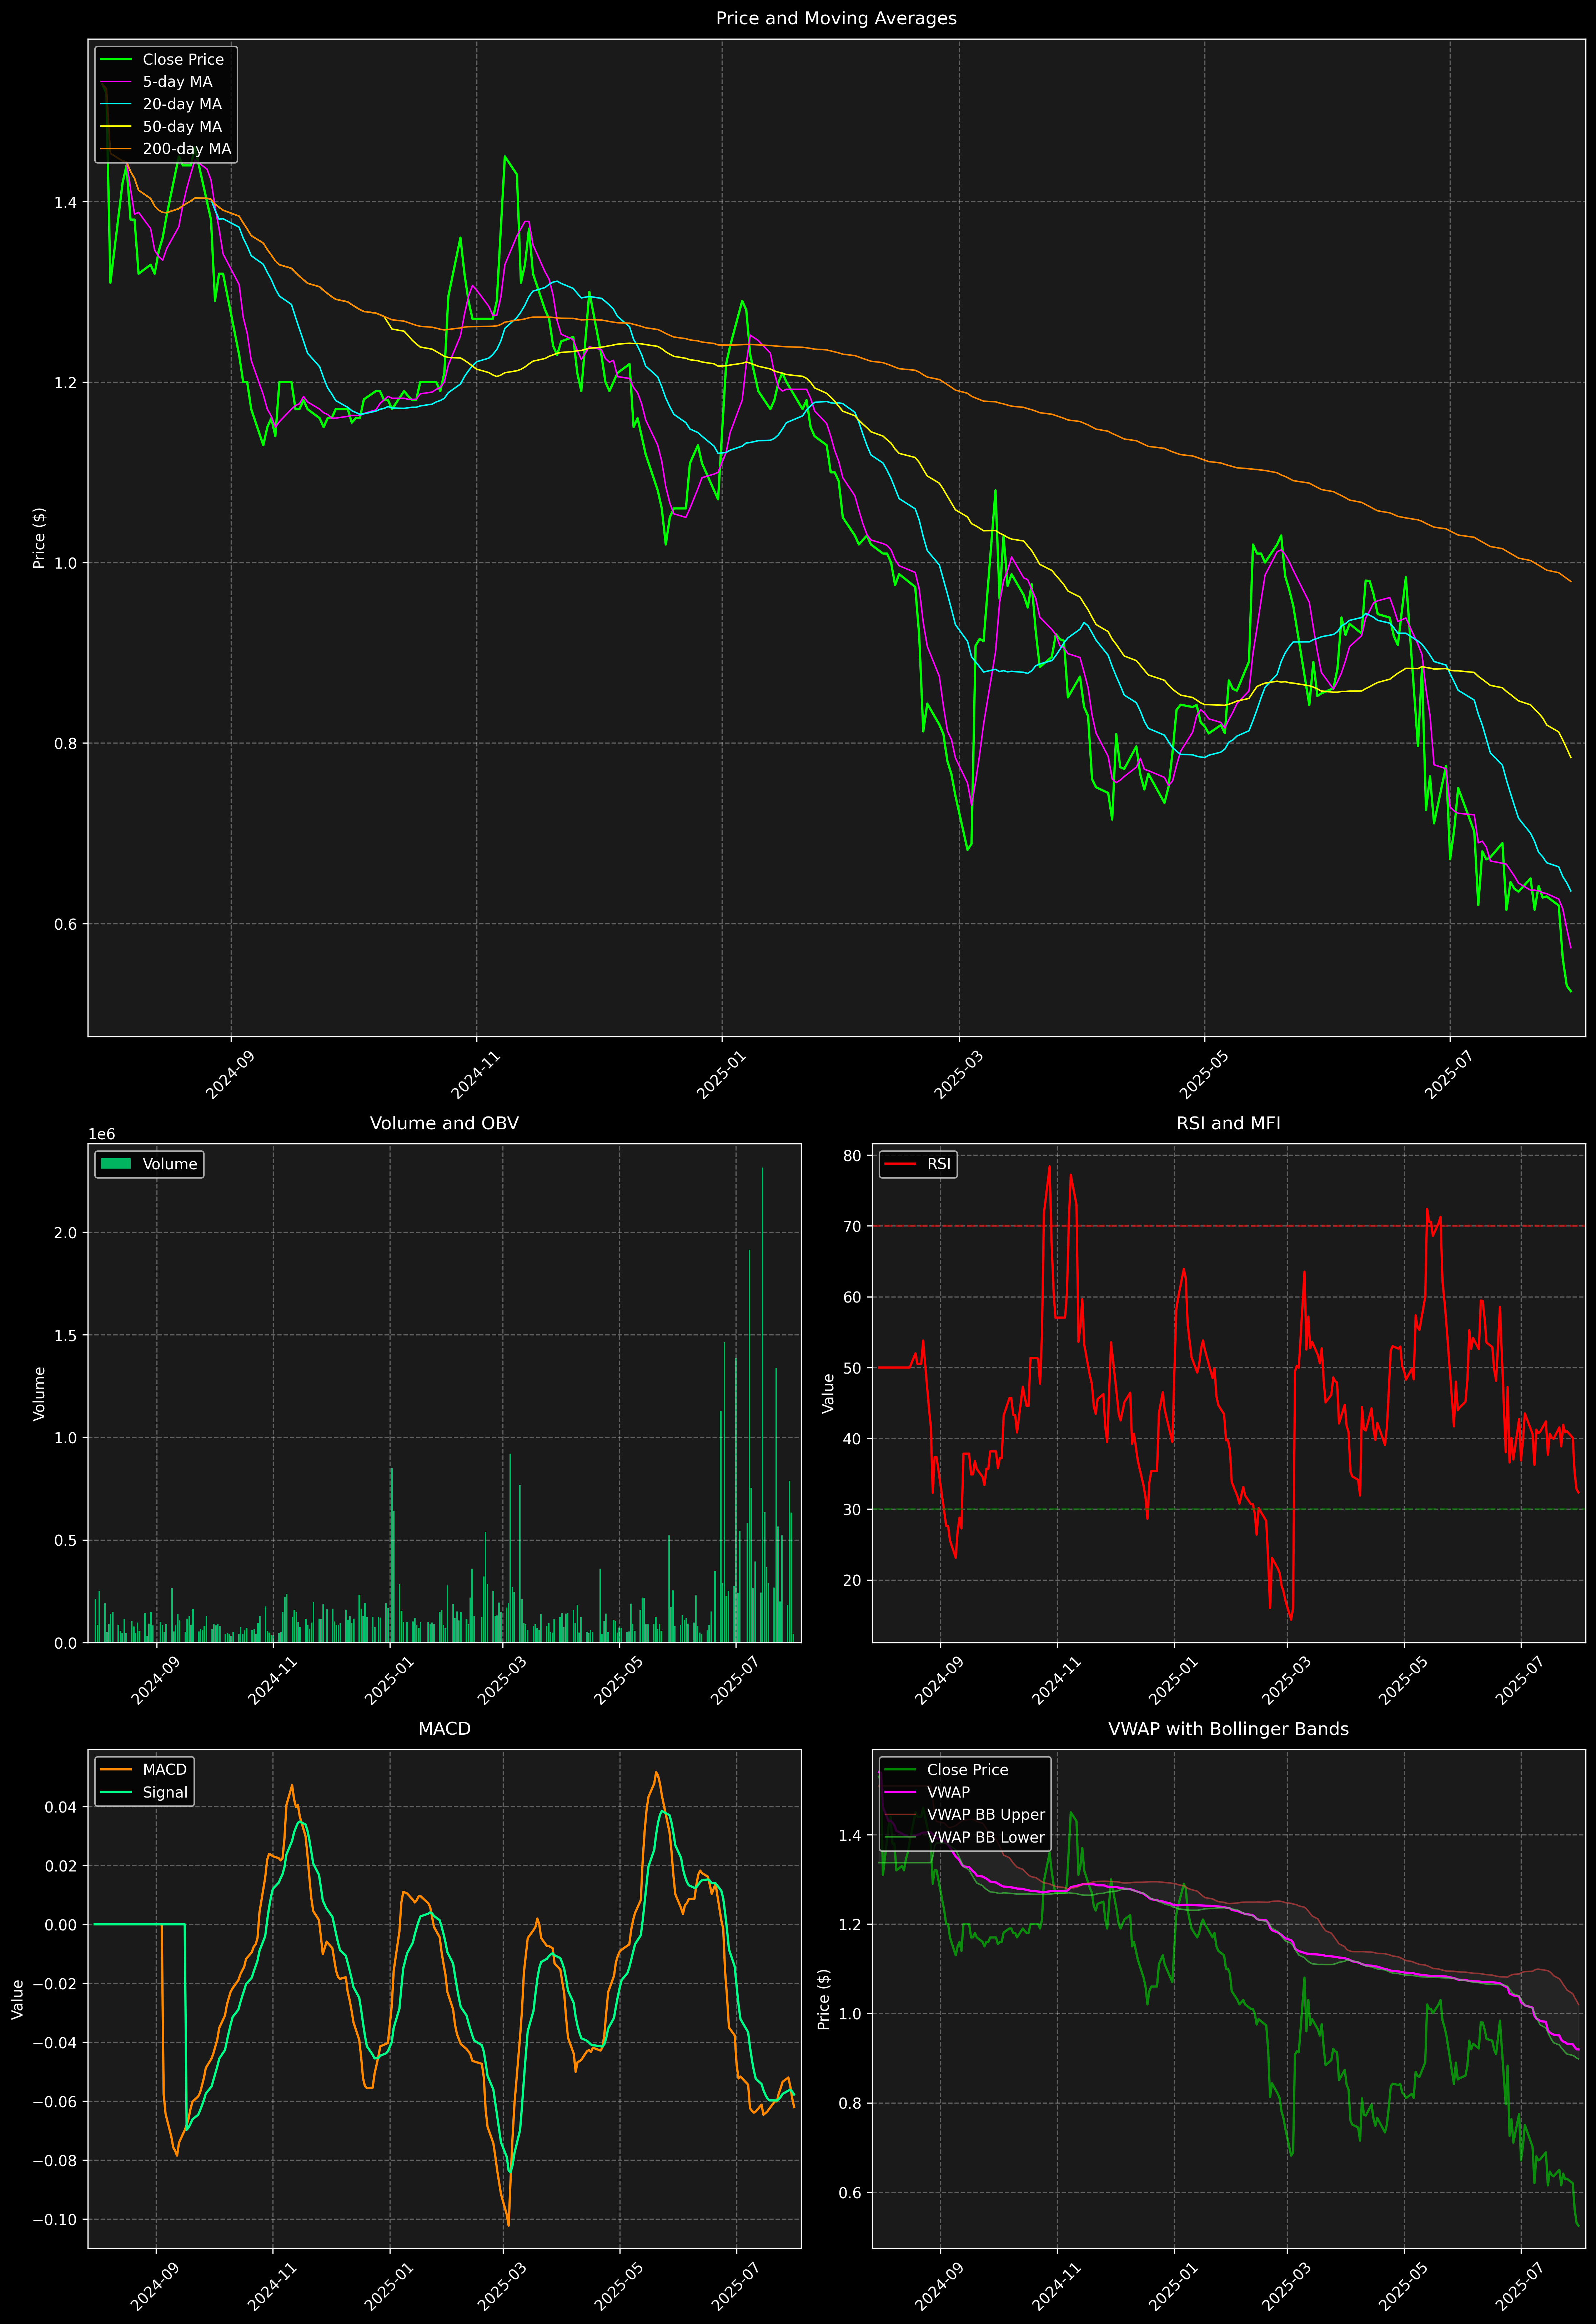Screen dimensions: 1596x2324
Task: Select the 'Volume' legend entry
Action: click(170, 1164)
